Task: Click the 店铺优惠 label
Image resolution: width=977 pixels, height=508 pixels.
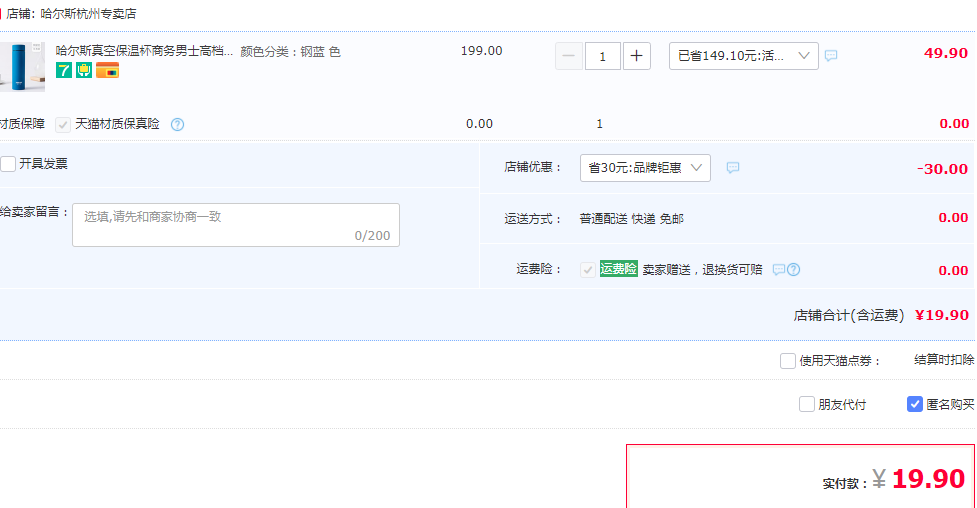Action: click(x=533, y=167)
